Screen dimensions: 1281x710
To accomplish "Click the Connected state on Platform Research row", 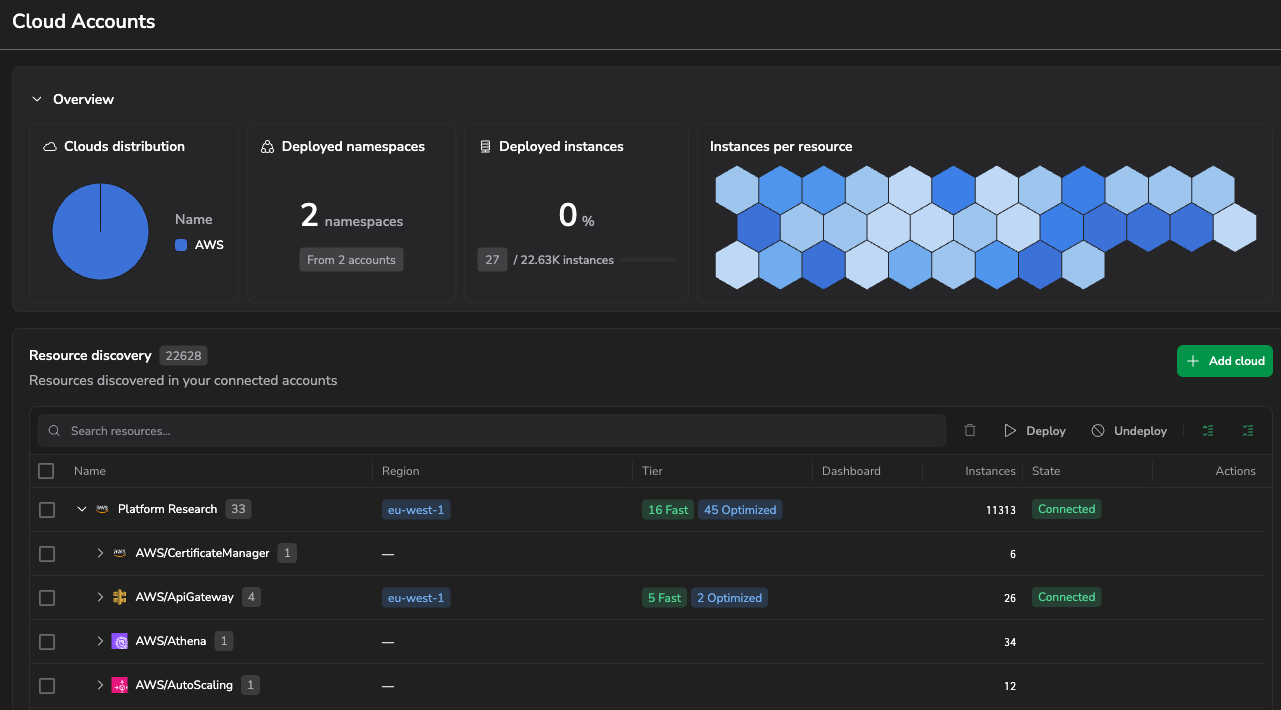I will [1066, 509].
